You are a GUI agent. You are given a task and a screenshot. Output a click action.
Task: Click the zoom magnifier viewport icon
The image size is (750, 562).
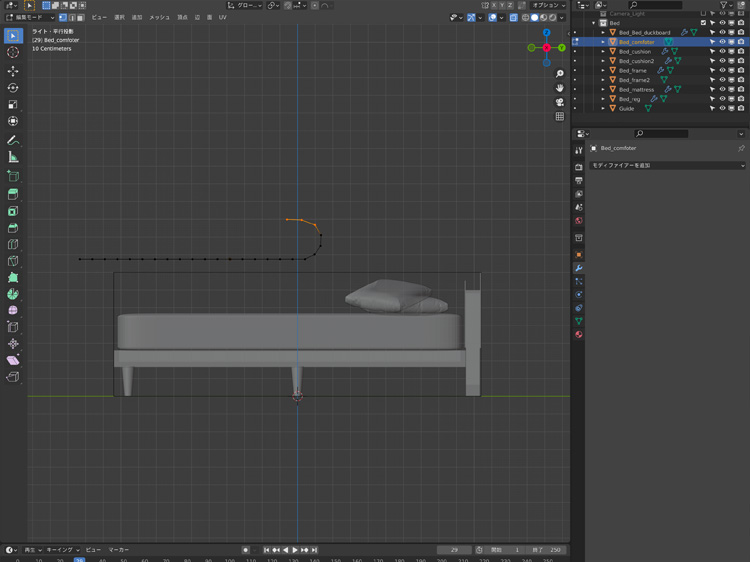pyautogui.click(x=560, y=74)
